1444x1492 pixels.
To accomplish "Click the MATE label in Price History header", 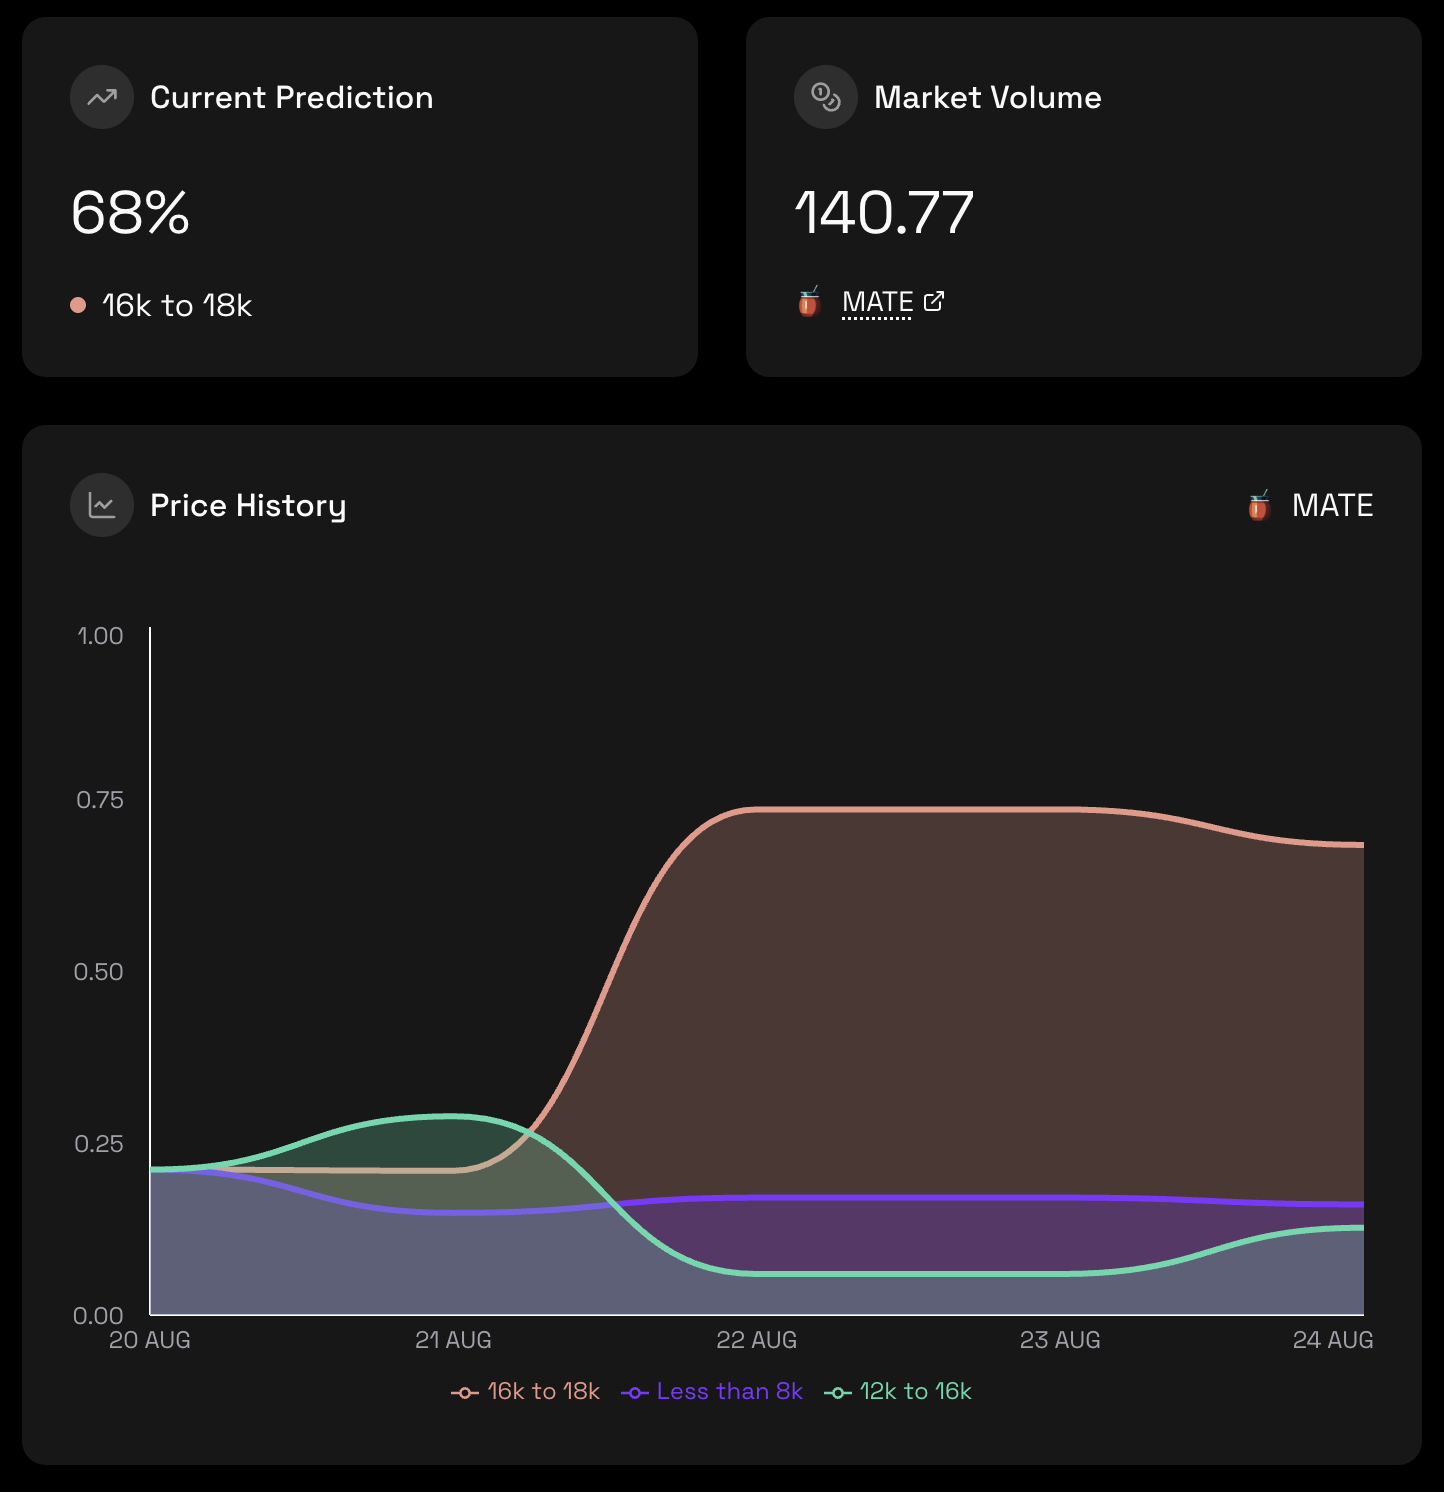I will coord(1332,505).
